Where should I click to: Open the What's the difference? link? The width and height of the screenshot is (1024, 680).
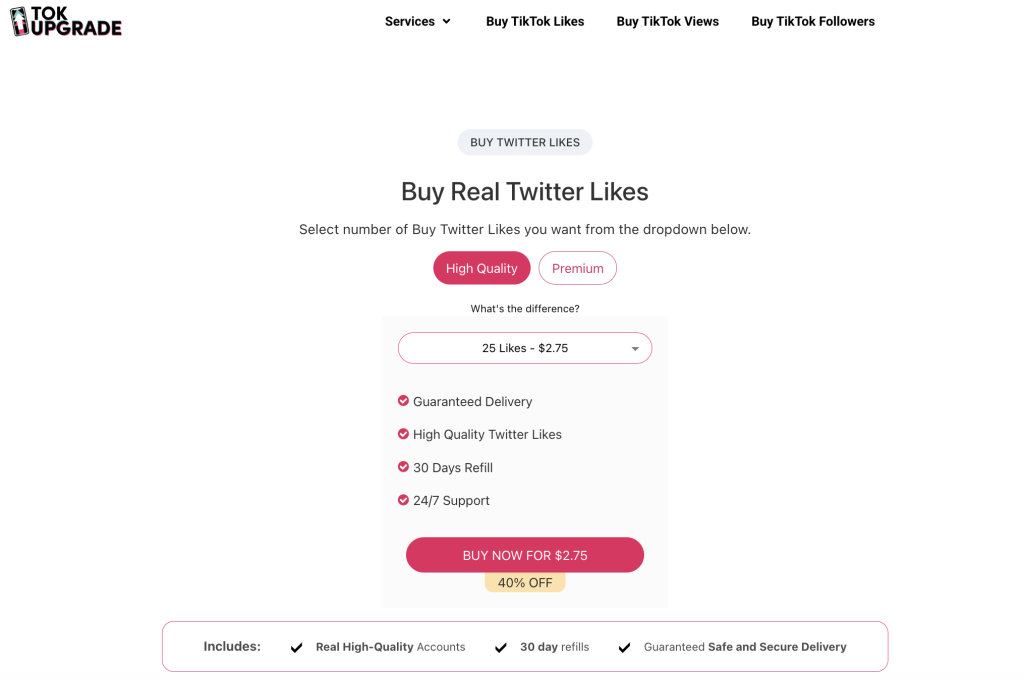coord(524,308)
